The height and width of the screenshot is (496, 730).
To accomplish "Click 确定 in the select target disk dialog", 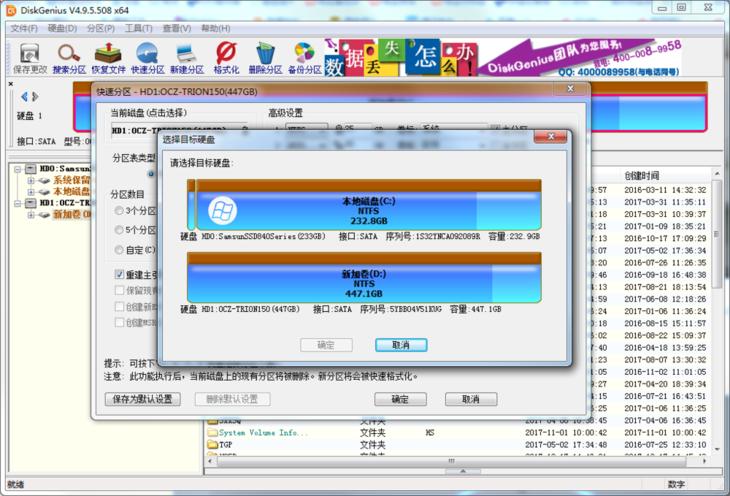I will (x=326, y=345).
